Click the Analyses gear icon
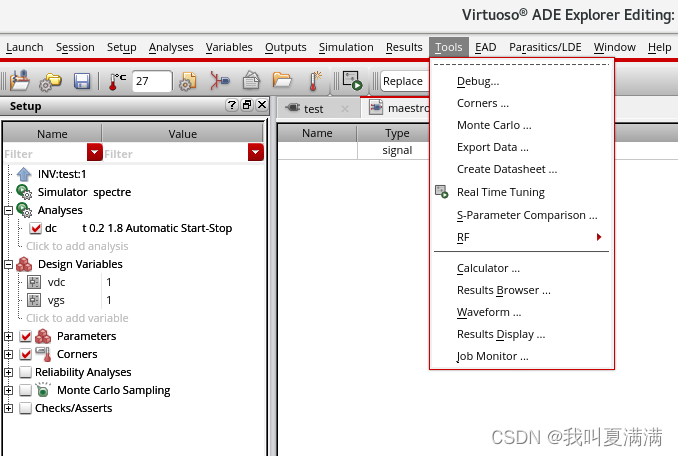Image resolution: width=678 pixels, height=456 pixels. point(24,210)
